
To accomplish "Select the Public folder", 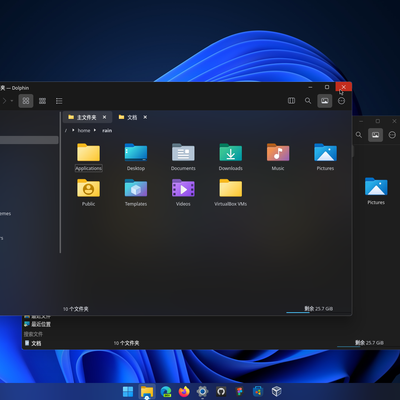I will 88,192.
